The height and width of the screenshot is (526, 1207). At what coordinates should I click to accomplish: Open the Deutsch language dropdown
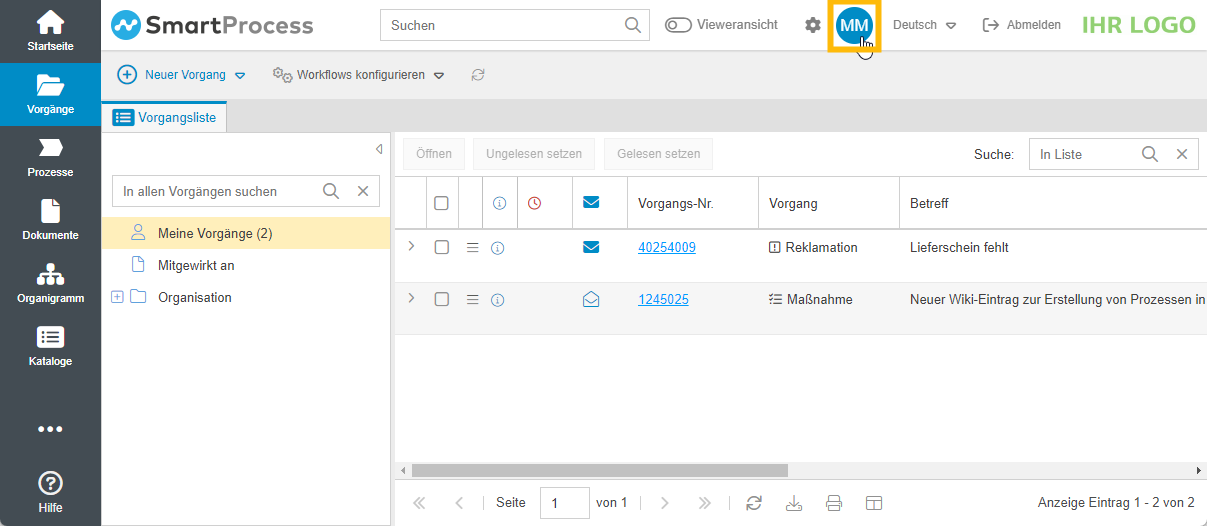tap(924, 25)
